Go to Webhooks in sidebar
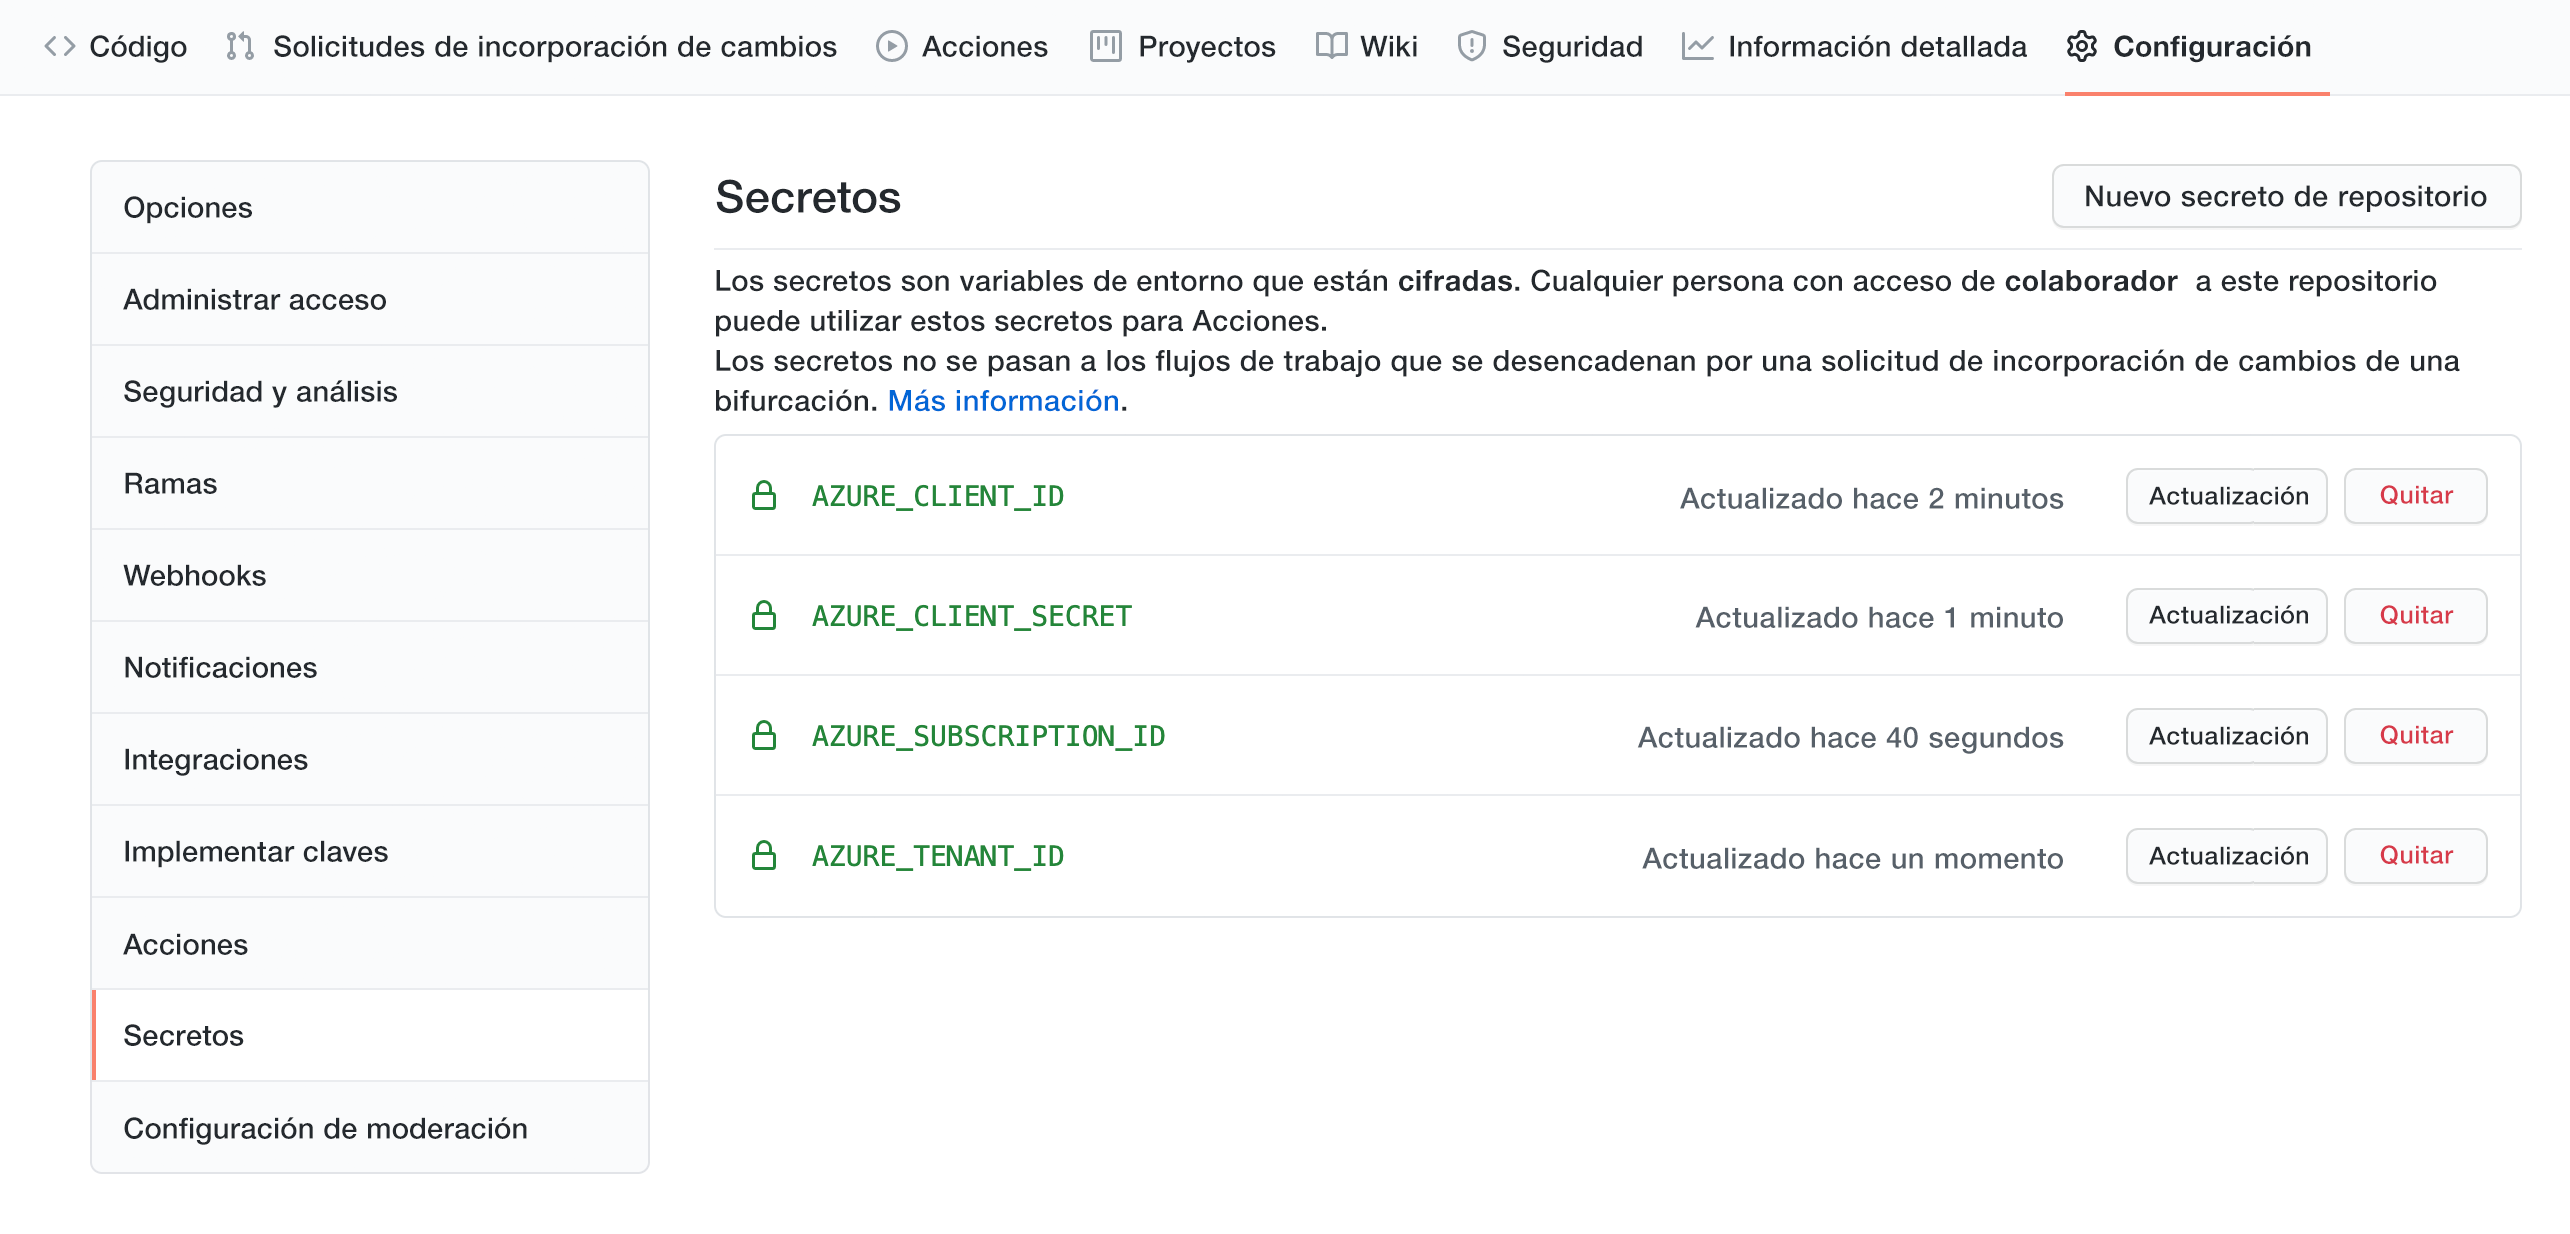Image resolution: width=2570 pixels, height=1234 pixels. click(x=370, y=575)
